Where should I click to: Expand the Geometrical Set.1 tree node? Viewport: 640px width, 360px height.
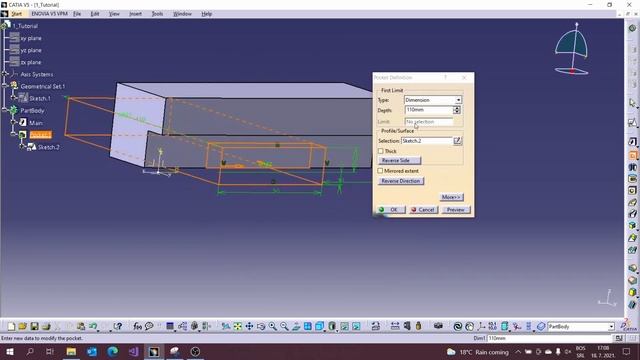click(x=5, y=86)
